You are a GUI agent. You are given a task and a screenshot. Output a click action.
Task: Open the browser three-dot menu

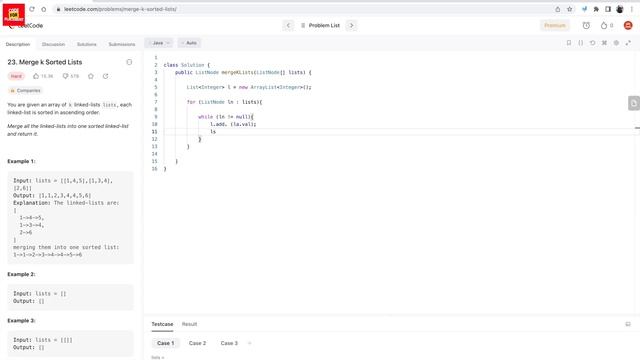coord(632,9)
